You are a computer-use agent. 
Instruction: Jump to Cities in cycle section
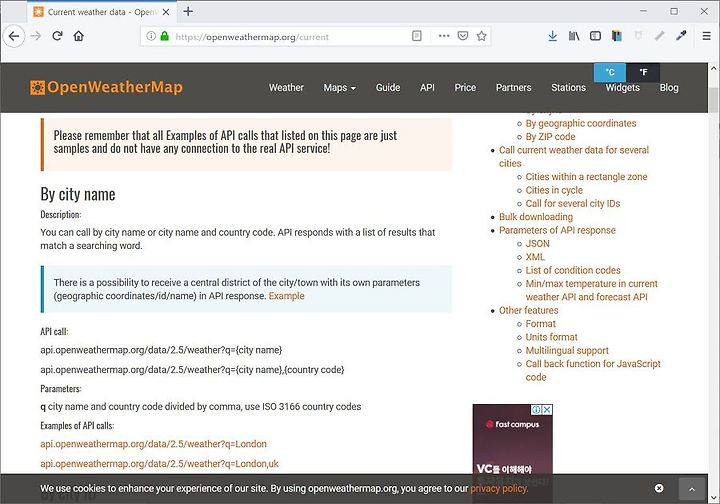coord(554,190)
